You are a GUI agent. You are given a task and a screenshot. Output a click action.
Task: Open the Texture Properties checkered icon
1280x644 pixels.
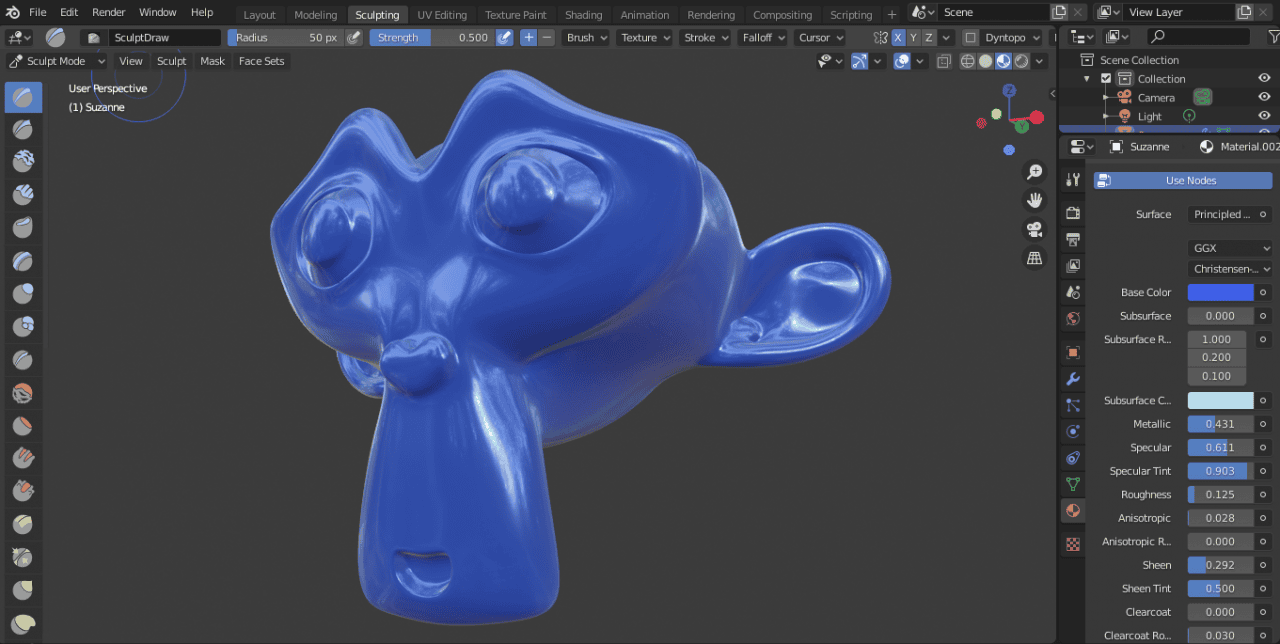click(x=1072, y=543)
